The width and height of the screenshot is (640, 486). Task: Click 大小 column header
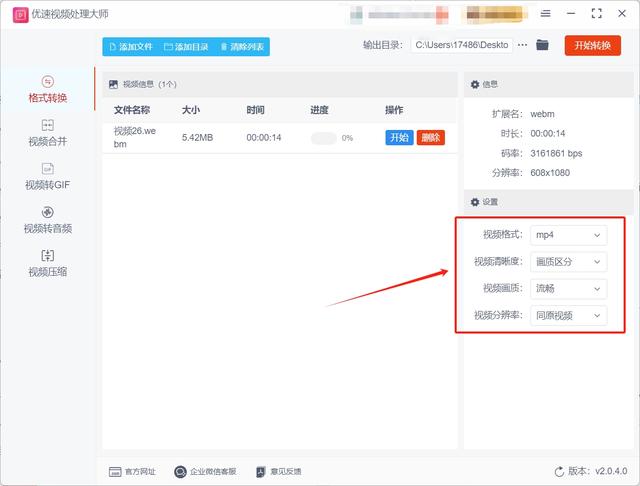(x=191, y=110)
